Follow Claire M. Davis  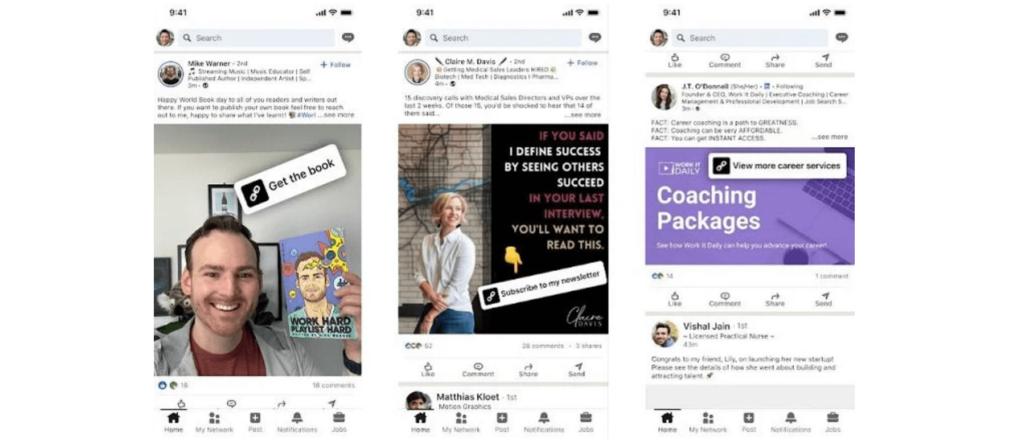tap(583, 63)
